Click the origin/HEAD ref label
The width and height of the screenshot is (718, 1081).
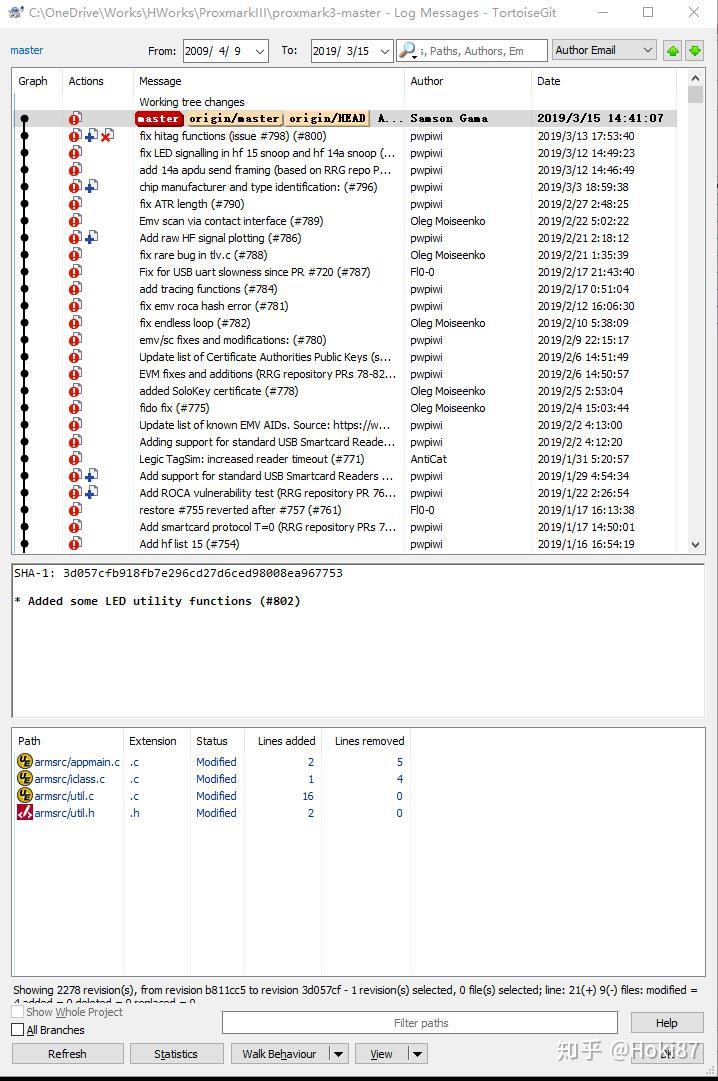point(327,119)
